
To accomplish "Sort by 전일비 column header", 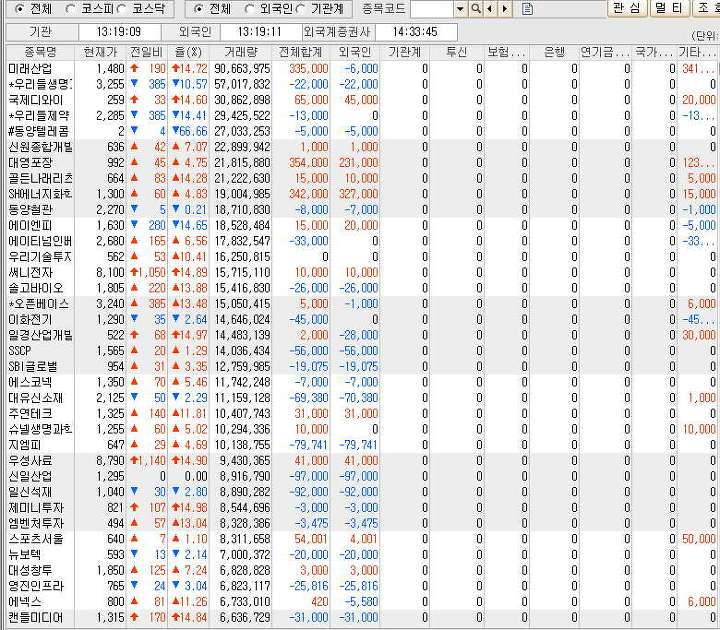I will pos(147,52).
